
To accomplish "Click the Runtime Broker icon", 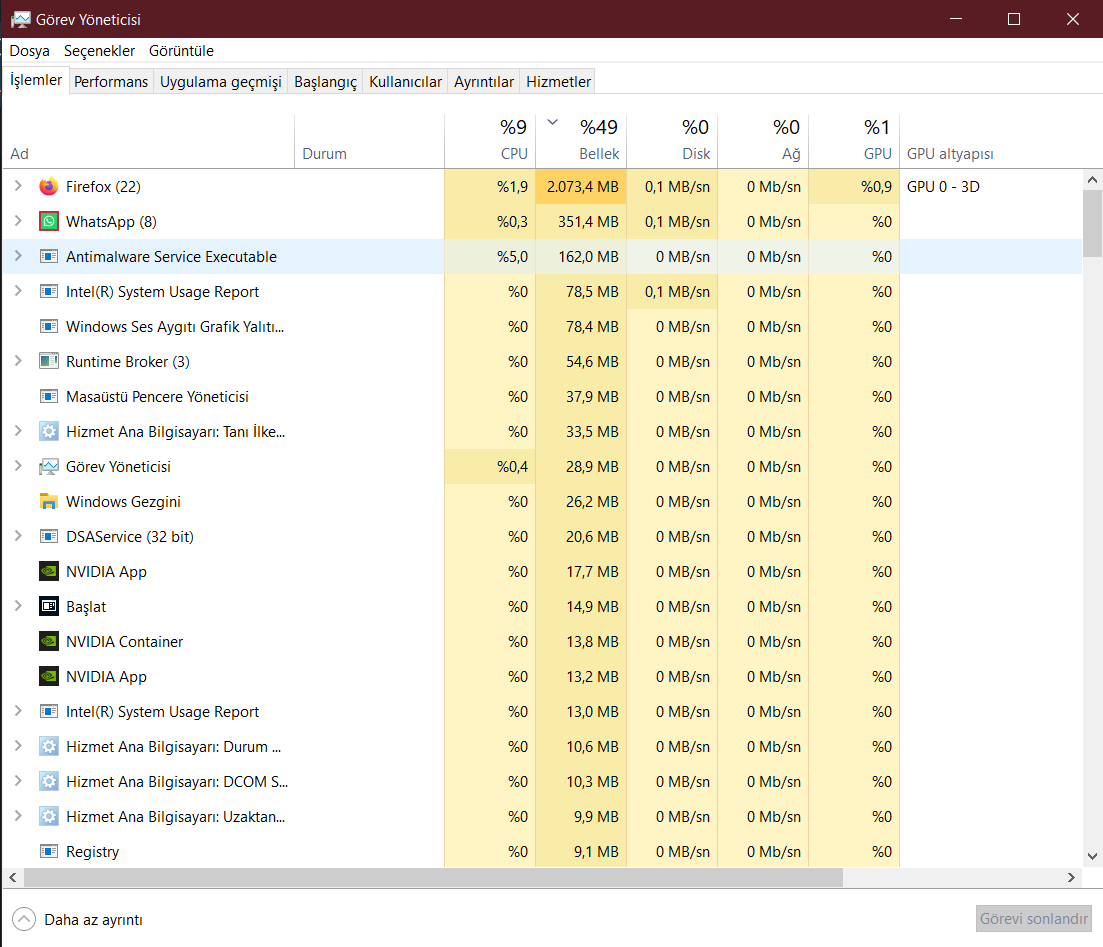I will pyautogui.click(x=49, y=362).
